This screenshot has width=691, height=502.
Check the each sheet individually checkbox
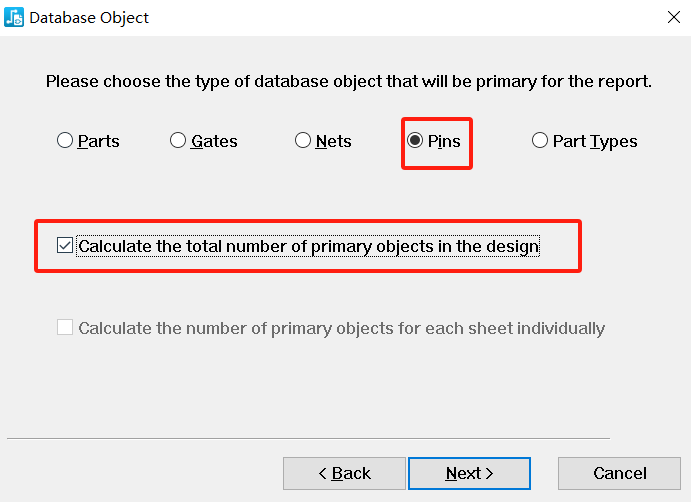pyautogui.click(x=65, y=327)
